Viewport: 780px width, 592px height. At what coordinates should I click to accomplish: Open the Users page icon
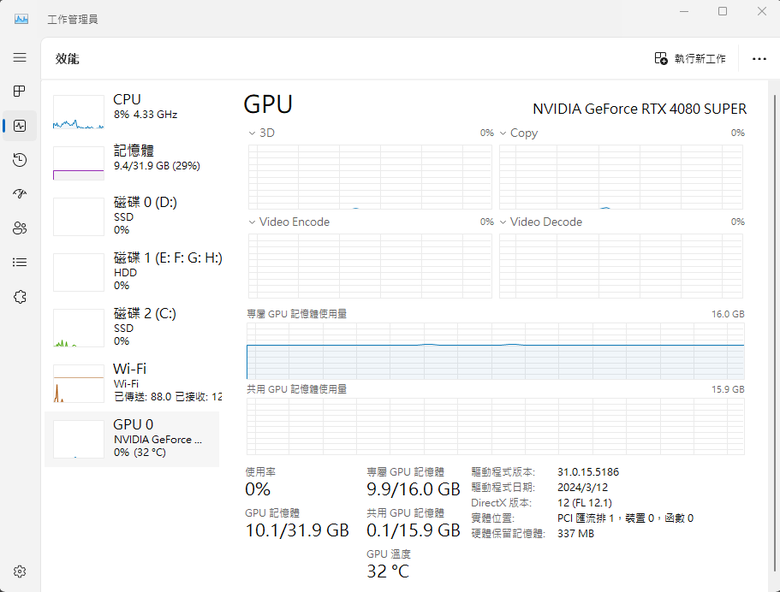pyautogui.click(x=19, y=228)
